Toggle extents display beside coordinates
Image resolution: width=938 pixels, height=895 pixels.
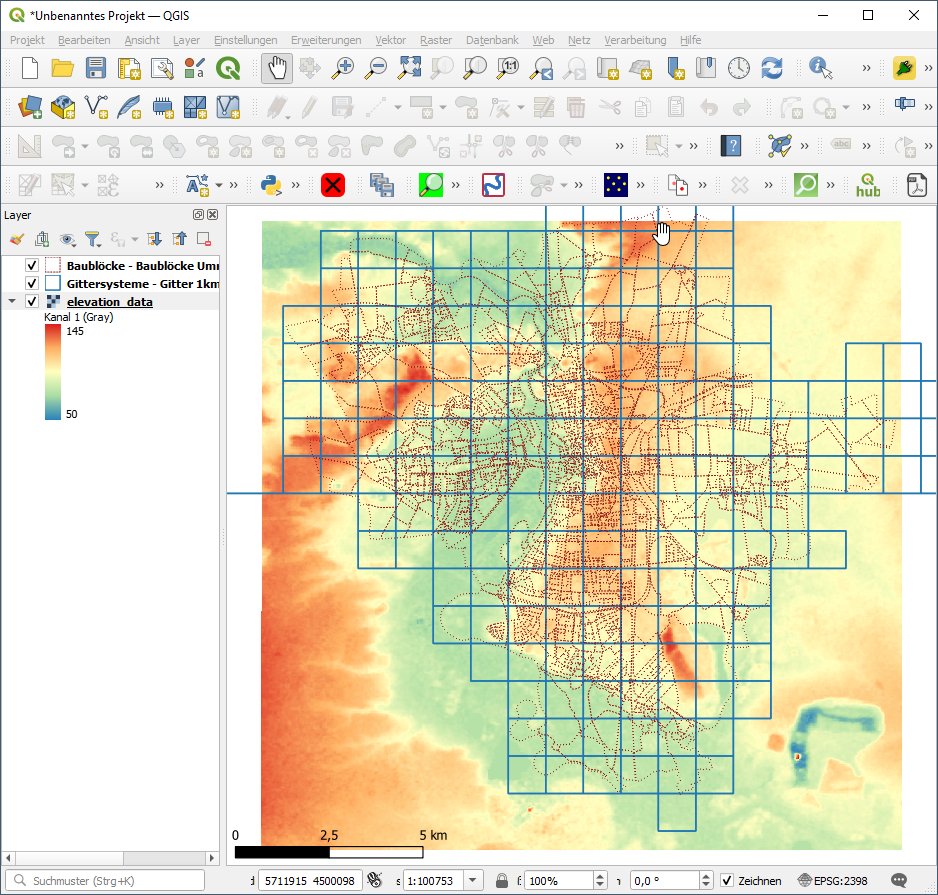click(x=374, y=880)
